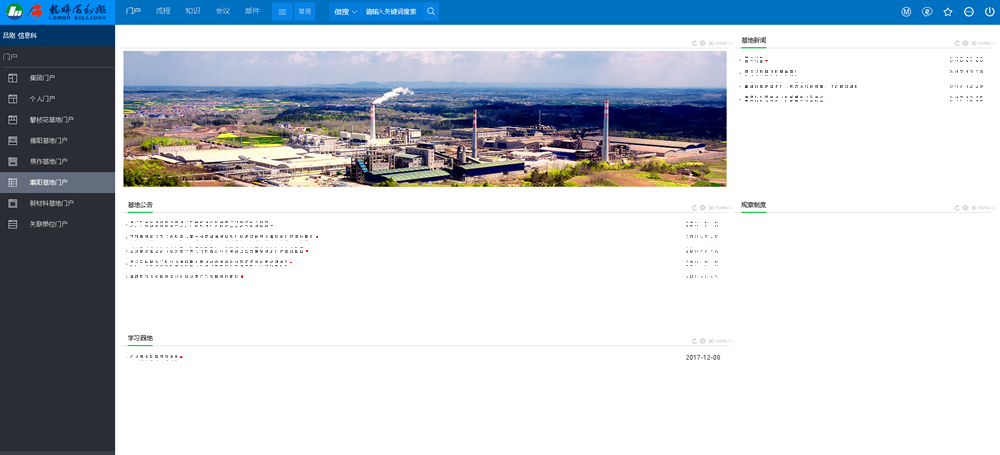The width and height of the screenshot is (1000, 455).
Task: Close the 学习园地 panel
Action: click(x=711, y=341)
